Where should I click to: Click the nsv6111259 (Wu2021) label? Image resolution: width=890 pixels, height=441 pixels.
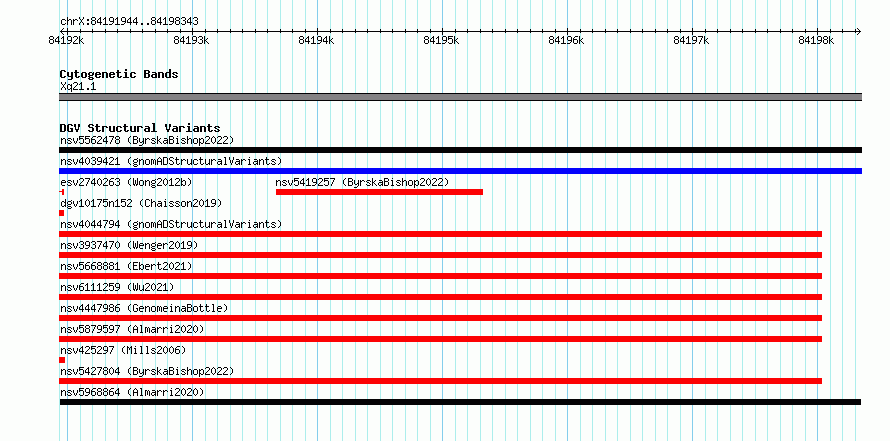coord(117,287)
